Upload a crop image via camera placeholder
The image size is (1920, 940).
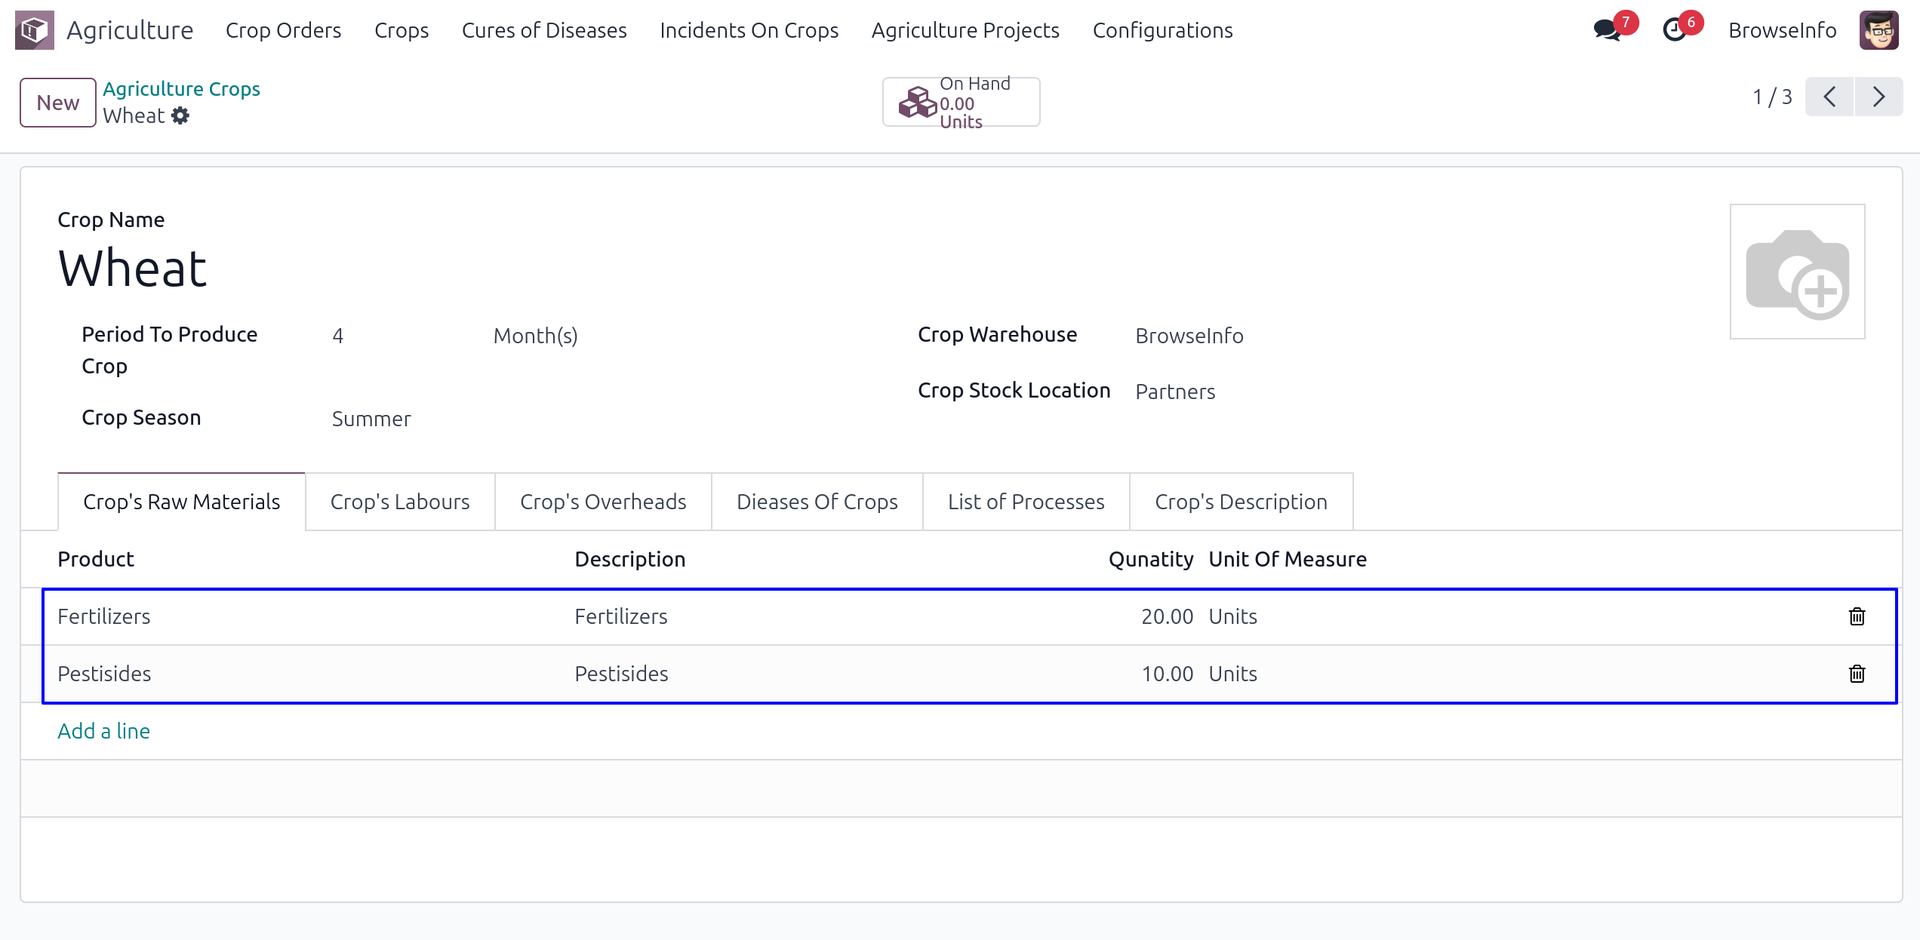pyautogui.click(x=1796, y=272)
